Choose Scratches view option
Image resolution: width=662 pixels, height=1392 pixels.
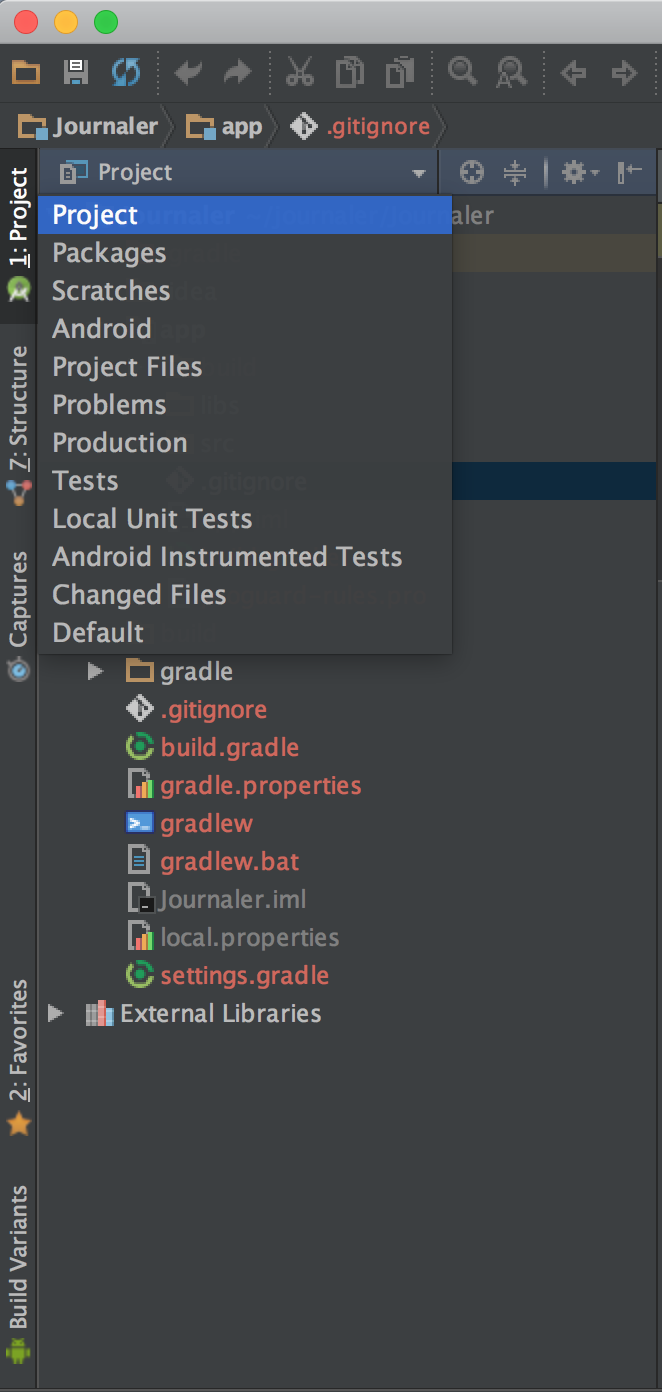pyautogui.click(x=245, y=291)
